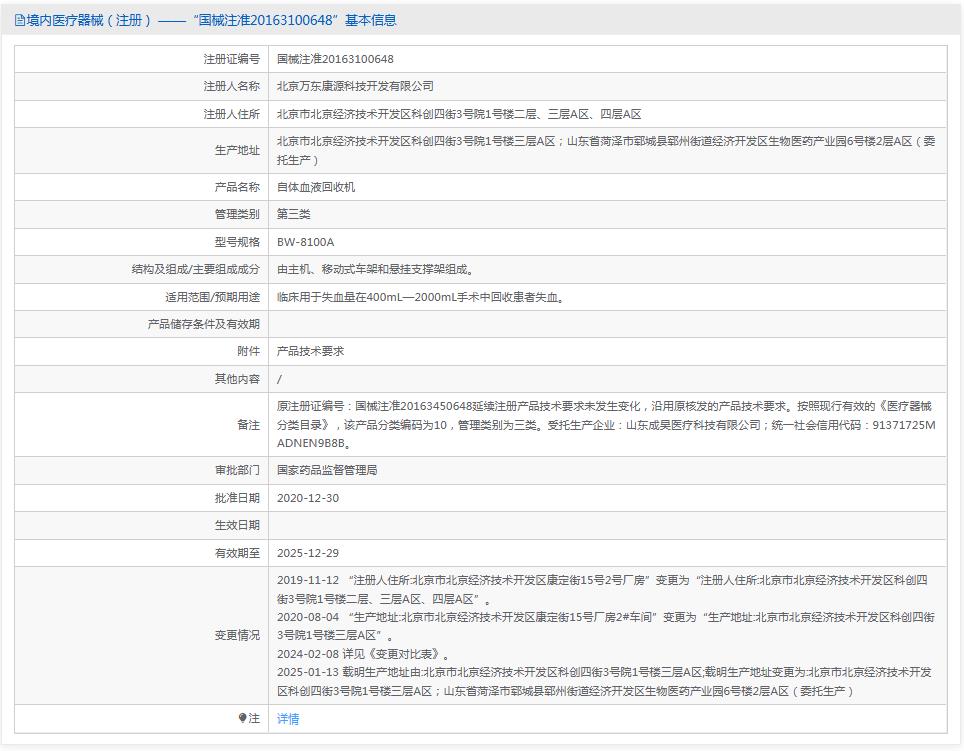The image size is (964, 751).
Task: Select the 2025-01-13 change record entry
Action: coord(604,682)
